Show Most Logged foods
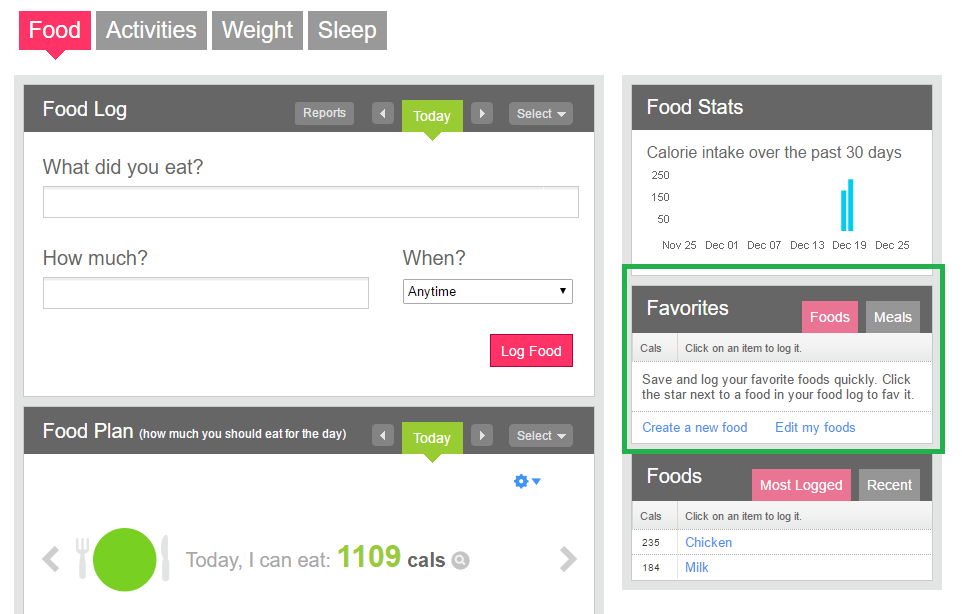Image resolution: width=962 pixels, height=614 pixels. [801, 485]
